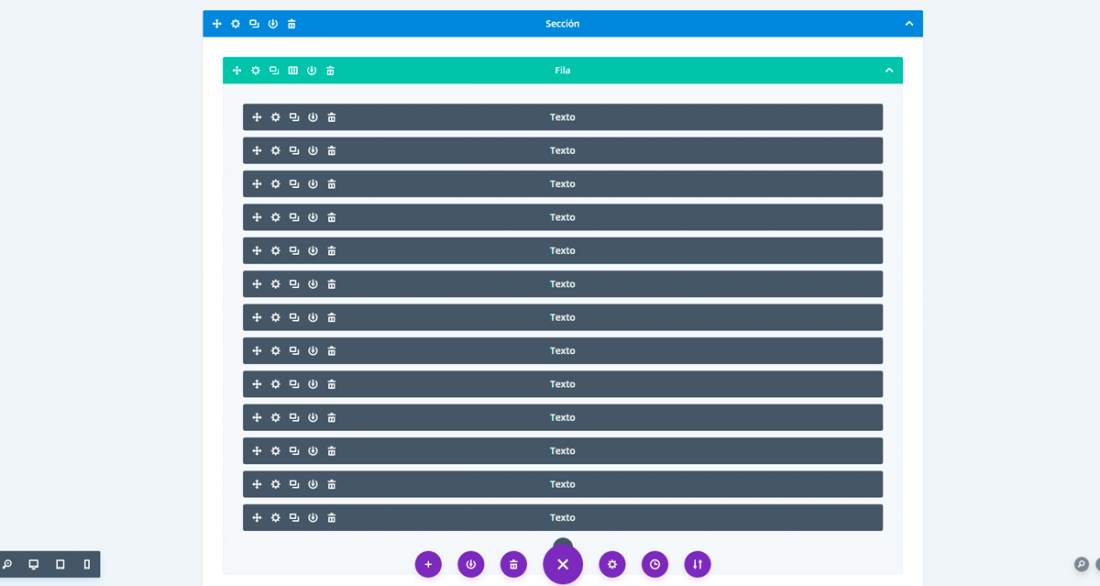
Task: Click the move icon on the Fila bar
Action: [x=237, y=71]
